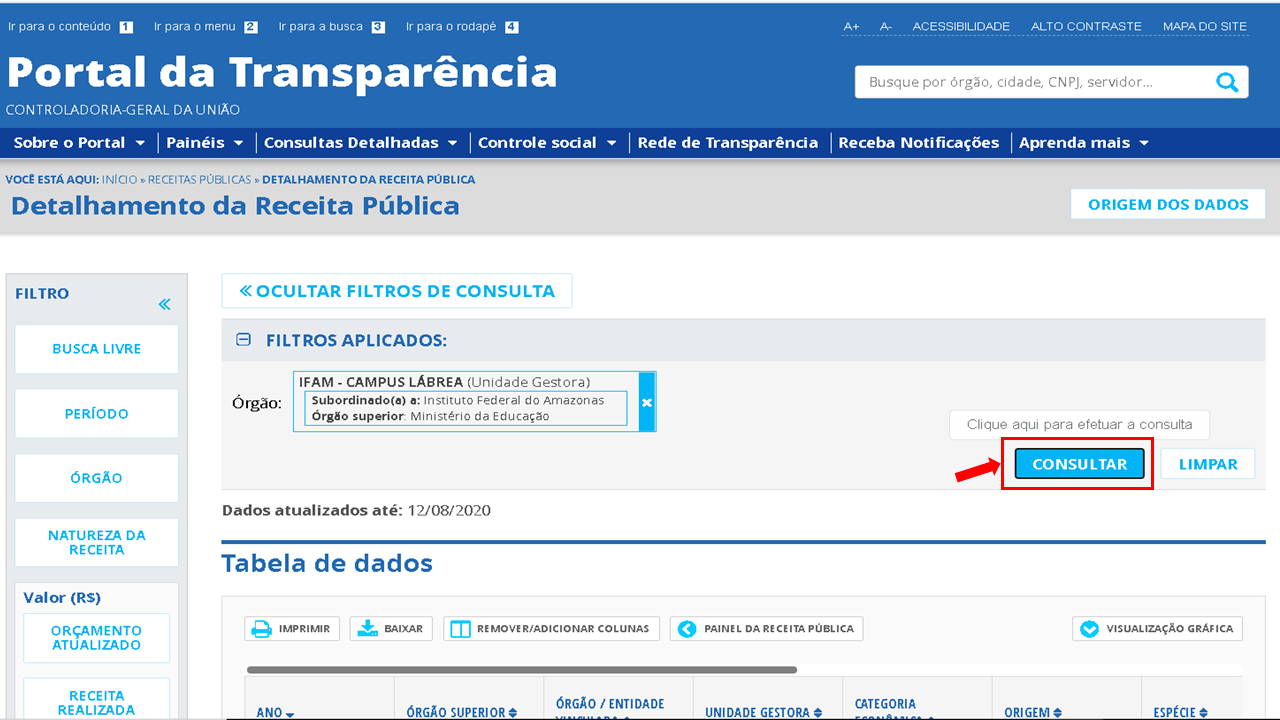Image resolution: width=1280 pixels, height=720 pixels.
Task: Click RECEITAS PÚBLICAS breadcrumb link
Action: coord(200,180)
